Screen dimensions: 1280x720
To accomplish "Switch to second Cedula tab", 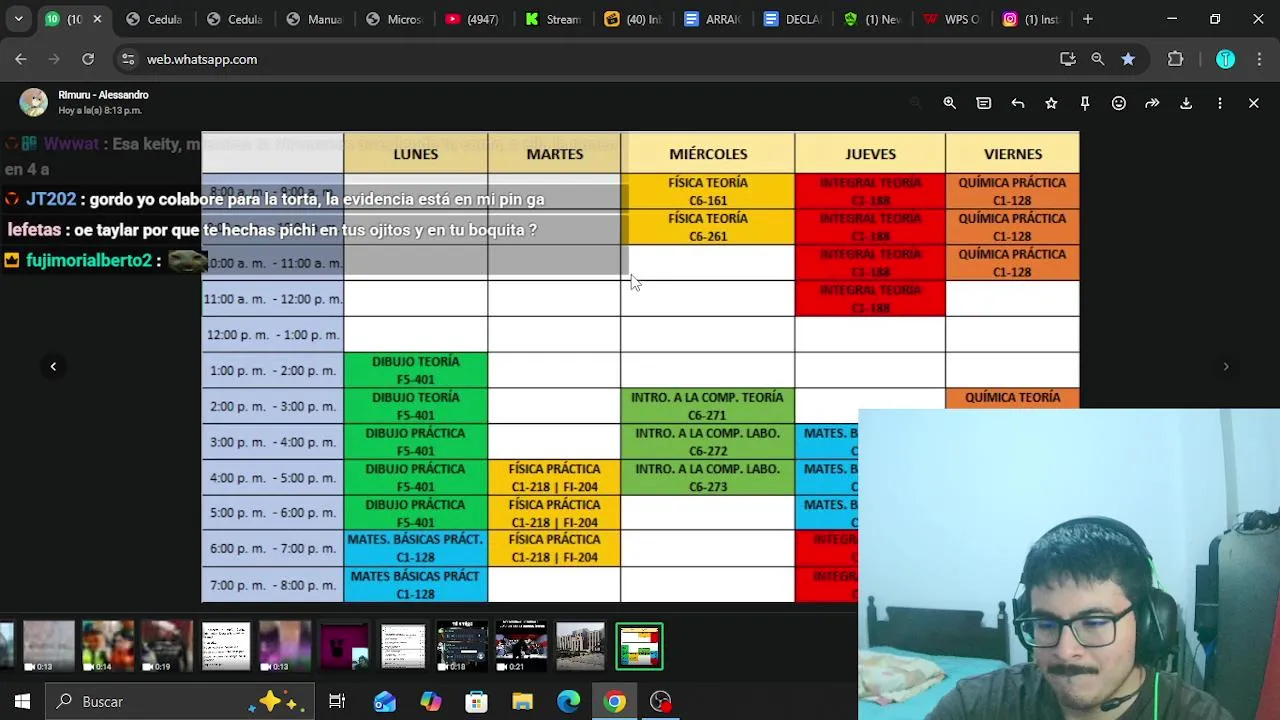I will [234, 19].
